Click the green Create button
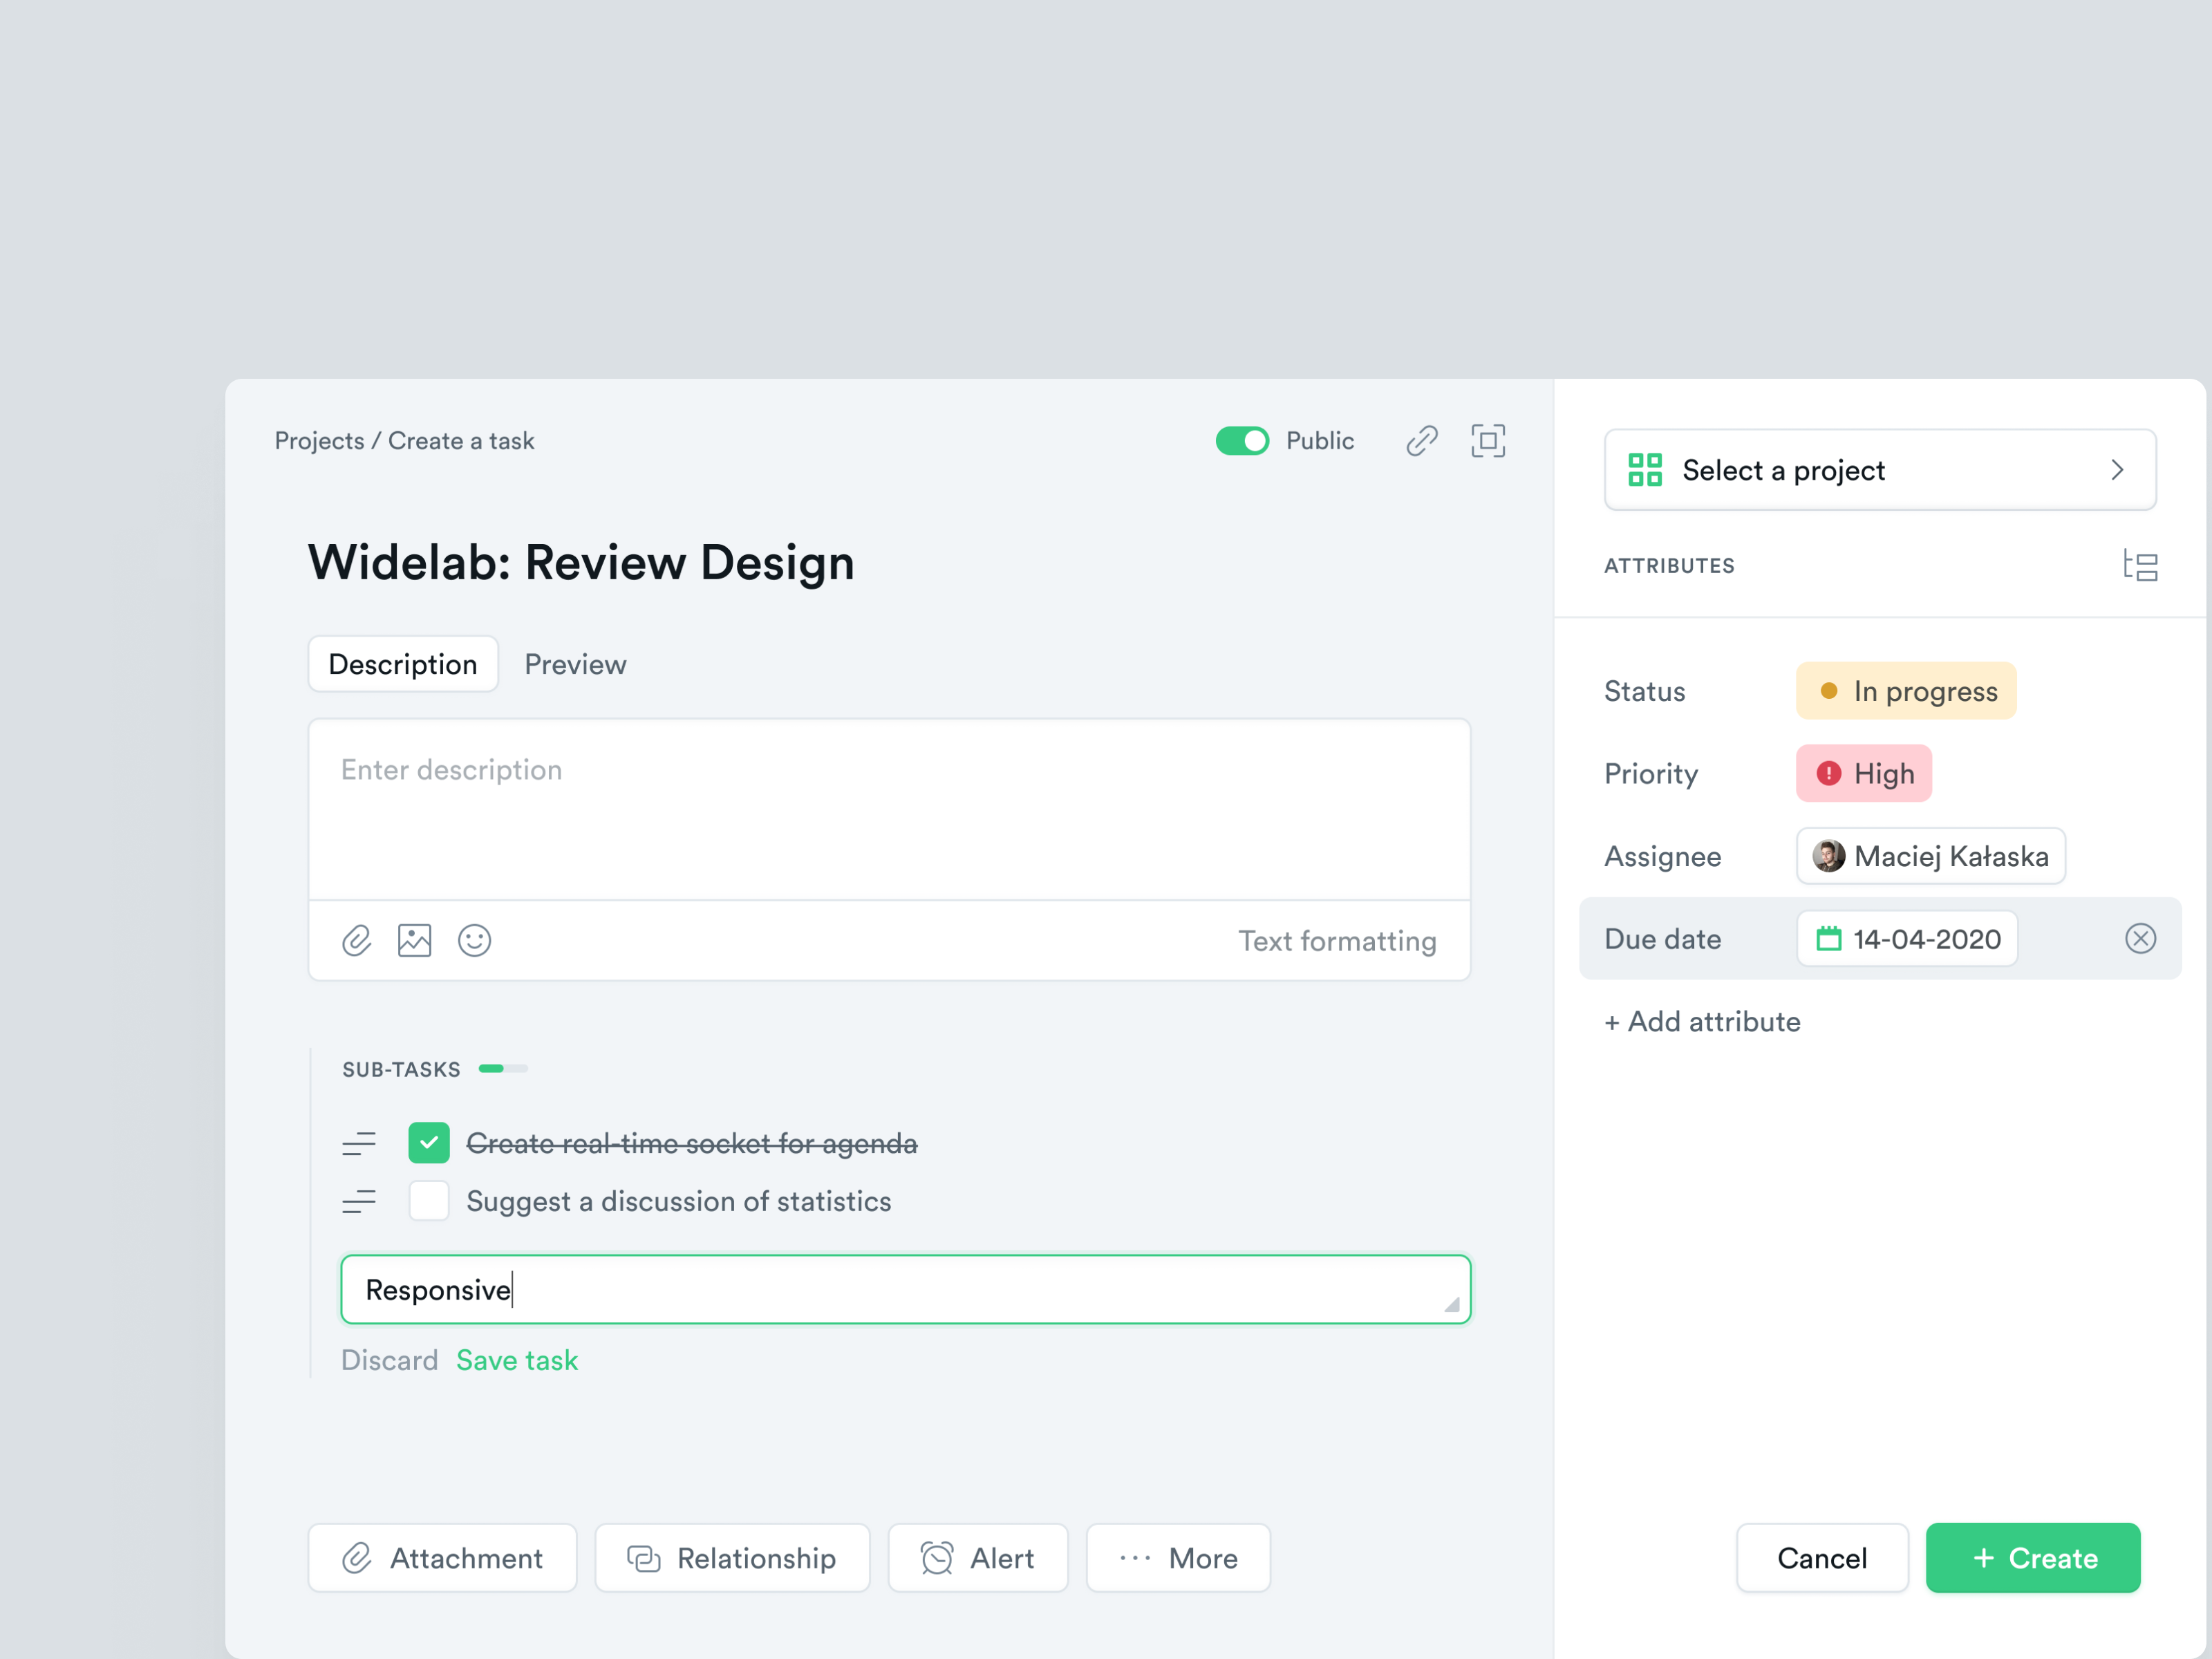The height and width of the screenshot is (1659, 2212). pos(2032,1557)
